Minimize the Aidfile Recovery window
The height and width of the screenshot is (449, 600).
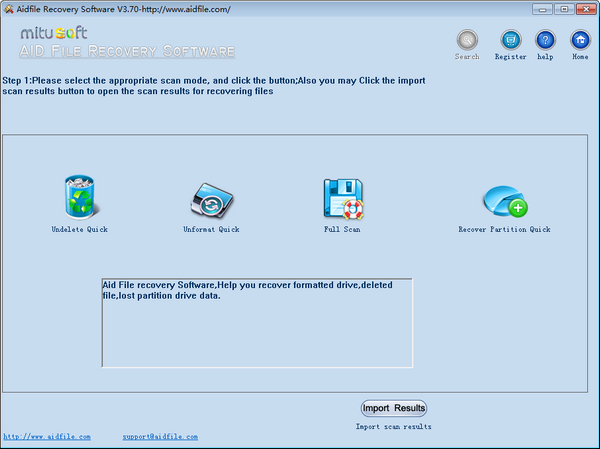(542, 9)
